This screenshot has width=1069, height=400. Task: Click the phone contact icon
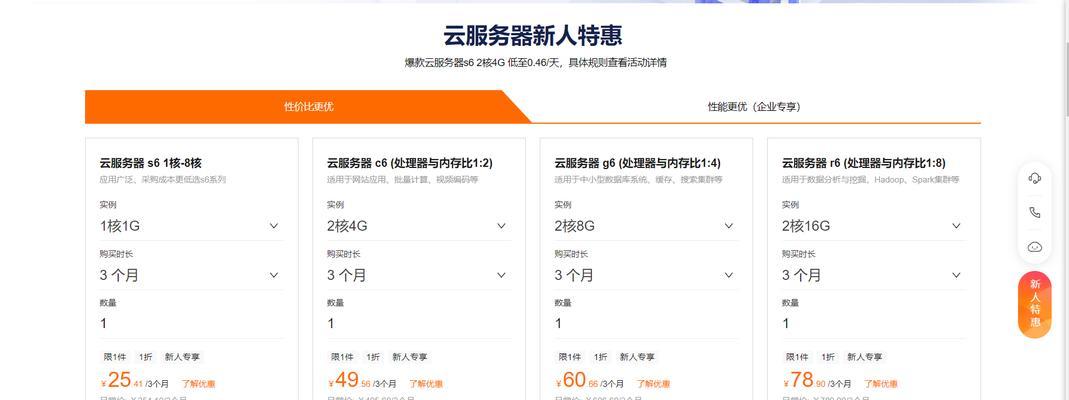point(1034,213)
